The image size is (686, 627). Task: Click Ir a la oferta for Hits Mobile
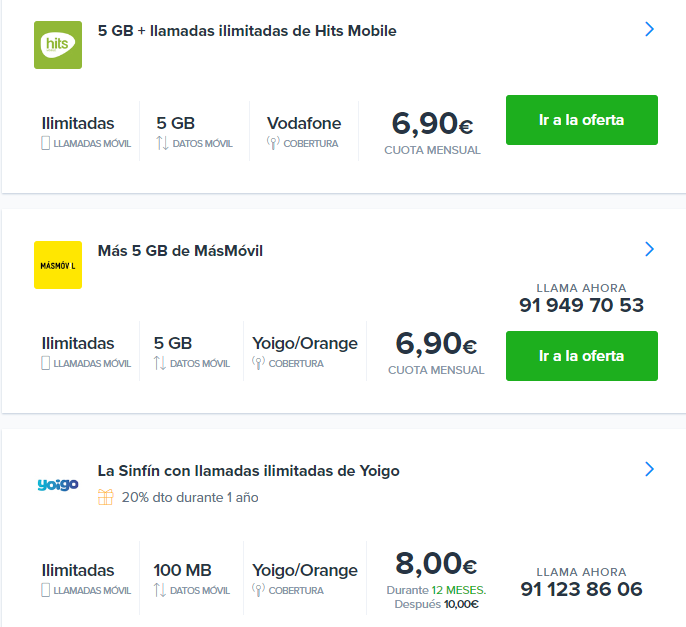point(581,120)
